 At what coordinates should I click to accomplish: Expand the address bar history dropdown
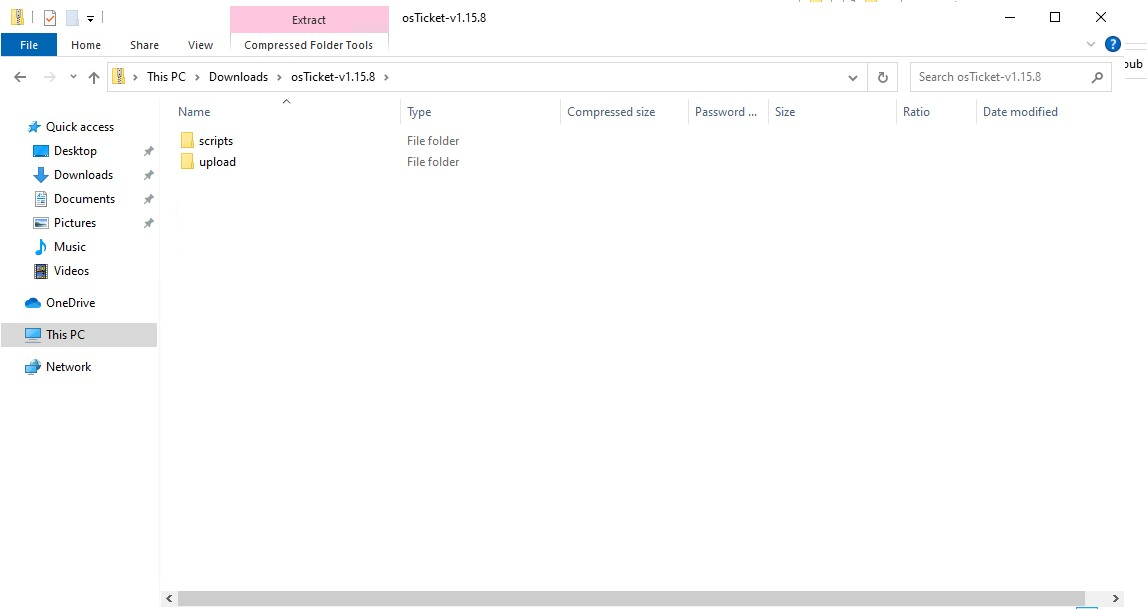coord(852,76)
